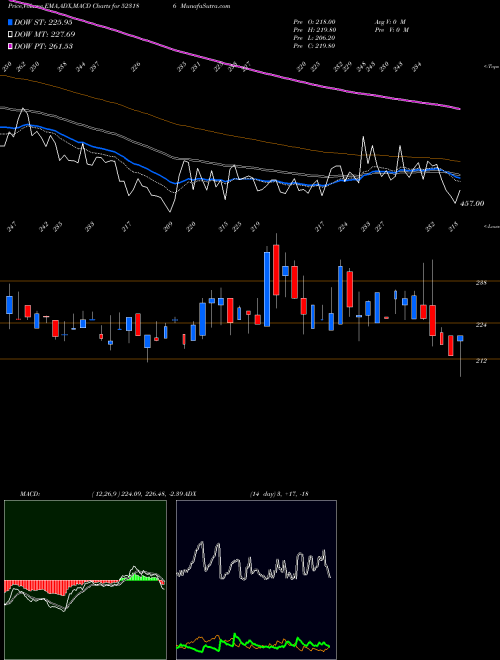
Task: Click the 'Pre V: 0 M' volume text
Action: (x=391, y=30)
